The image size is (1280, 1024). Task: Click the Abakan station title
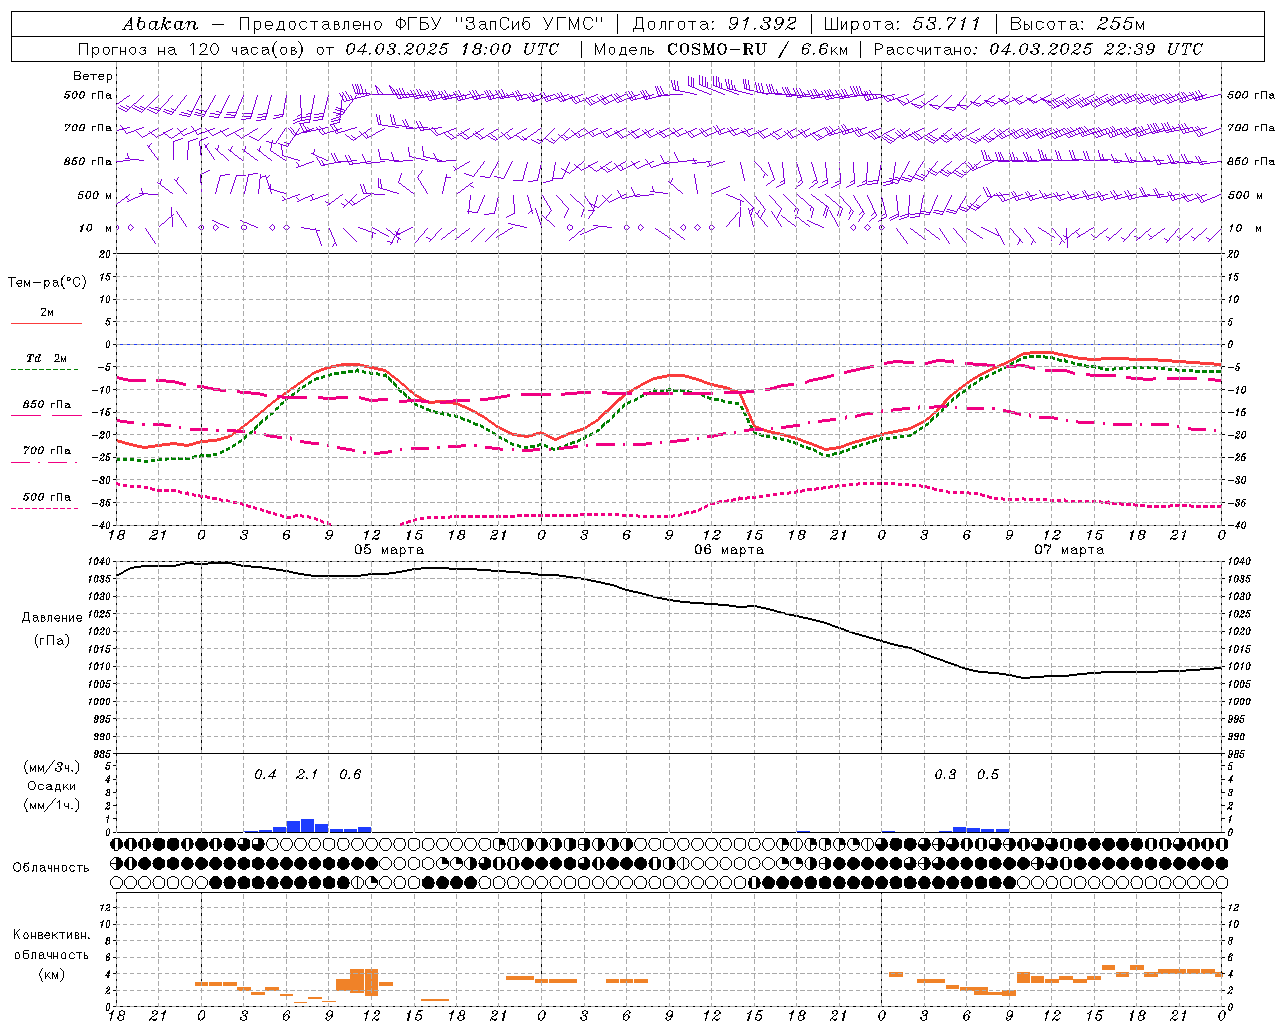point(161,24)
